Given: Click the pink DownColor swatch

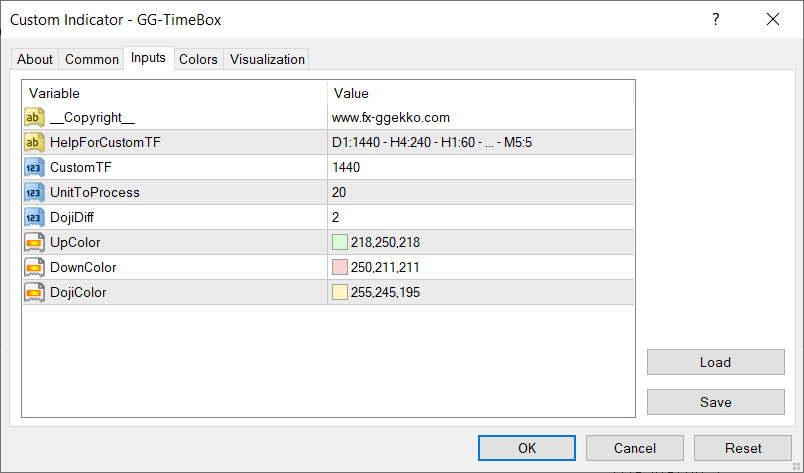Looking at the screenshot, I should point(340,267).
